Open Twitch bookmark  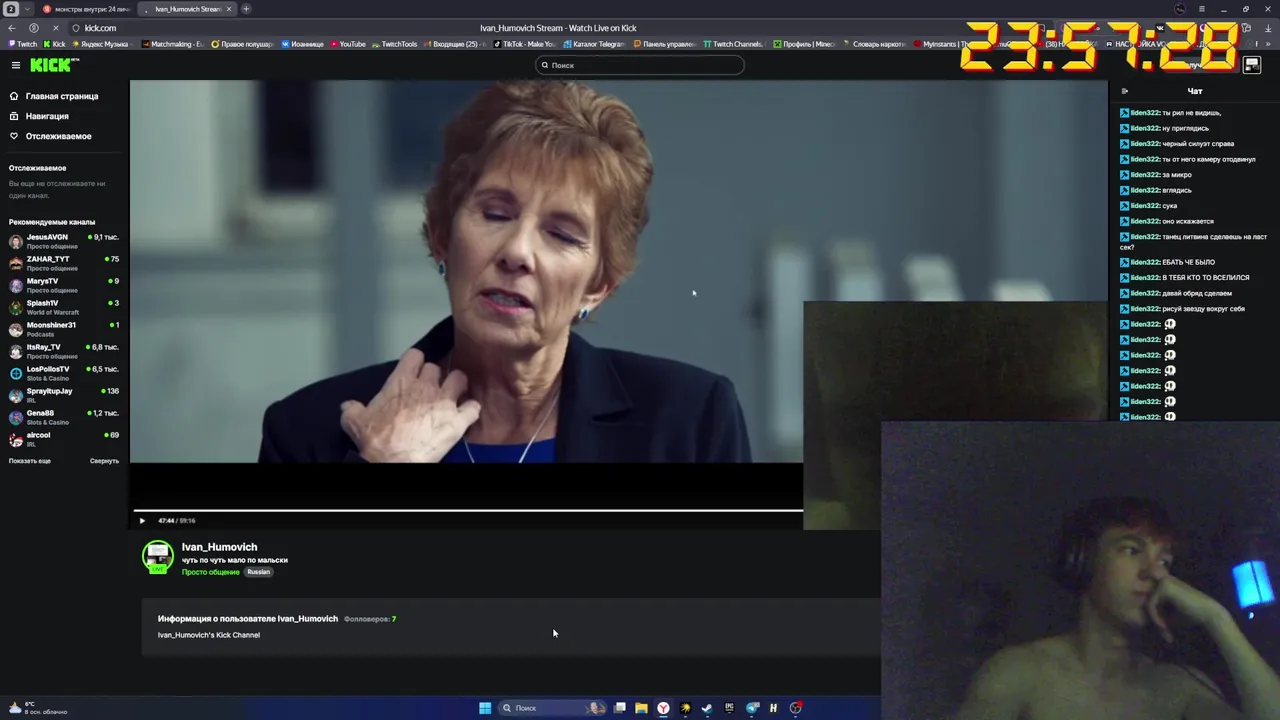22,44
